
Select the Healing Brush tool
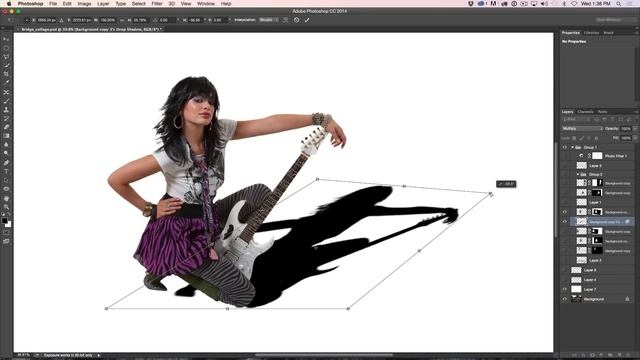pyautogui.click(x=6, y=93)
